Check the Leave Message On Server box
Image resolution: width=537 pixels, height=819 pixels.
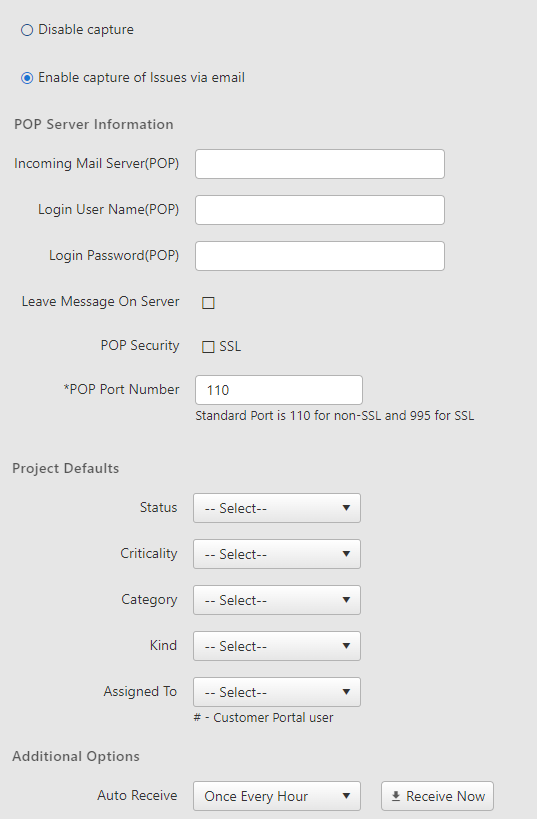(x=208, y=303)
